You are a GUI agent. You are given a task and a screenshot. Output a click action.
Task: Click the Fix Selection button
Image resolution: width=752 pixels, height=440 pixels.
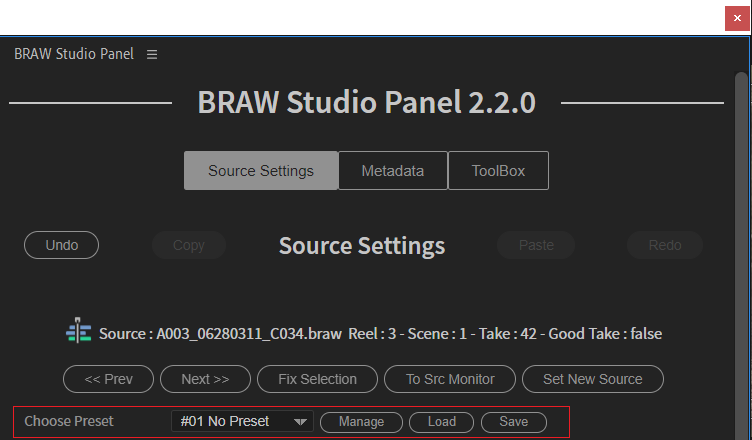pyautogui.click(x=317, y=379)
